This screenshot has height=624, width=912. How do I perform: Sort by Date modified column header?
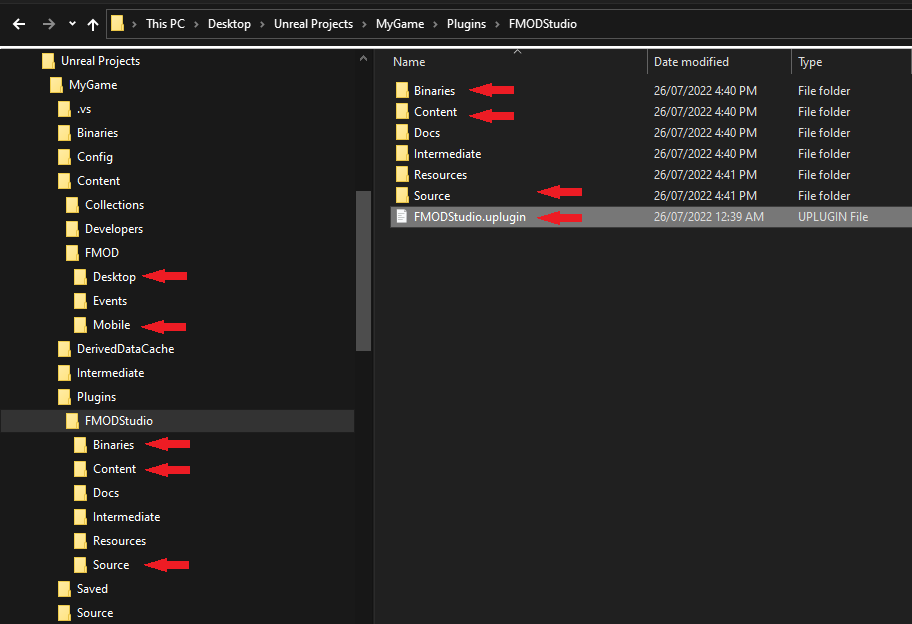(x=691, y=62)
